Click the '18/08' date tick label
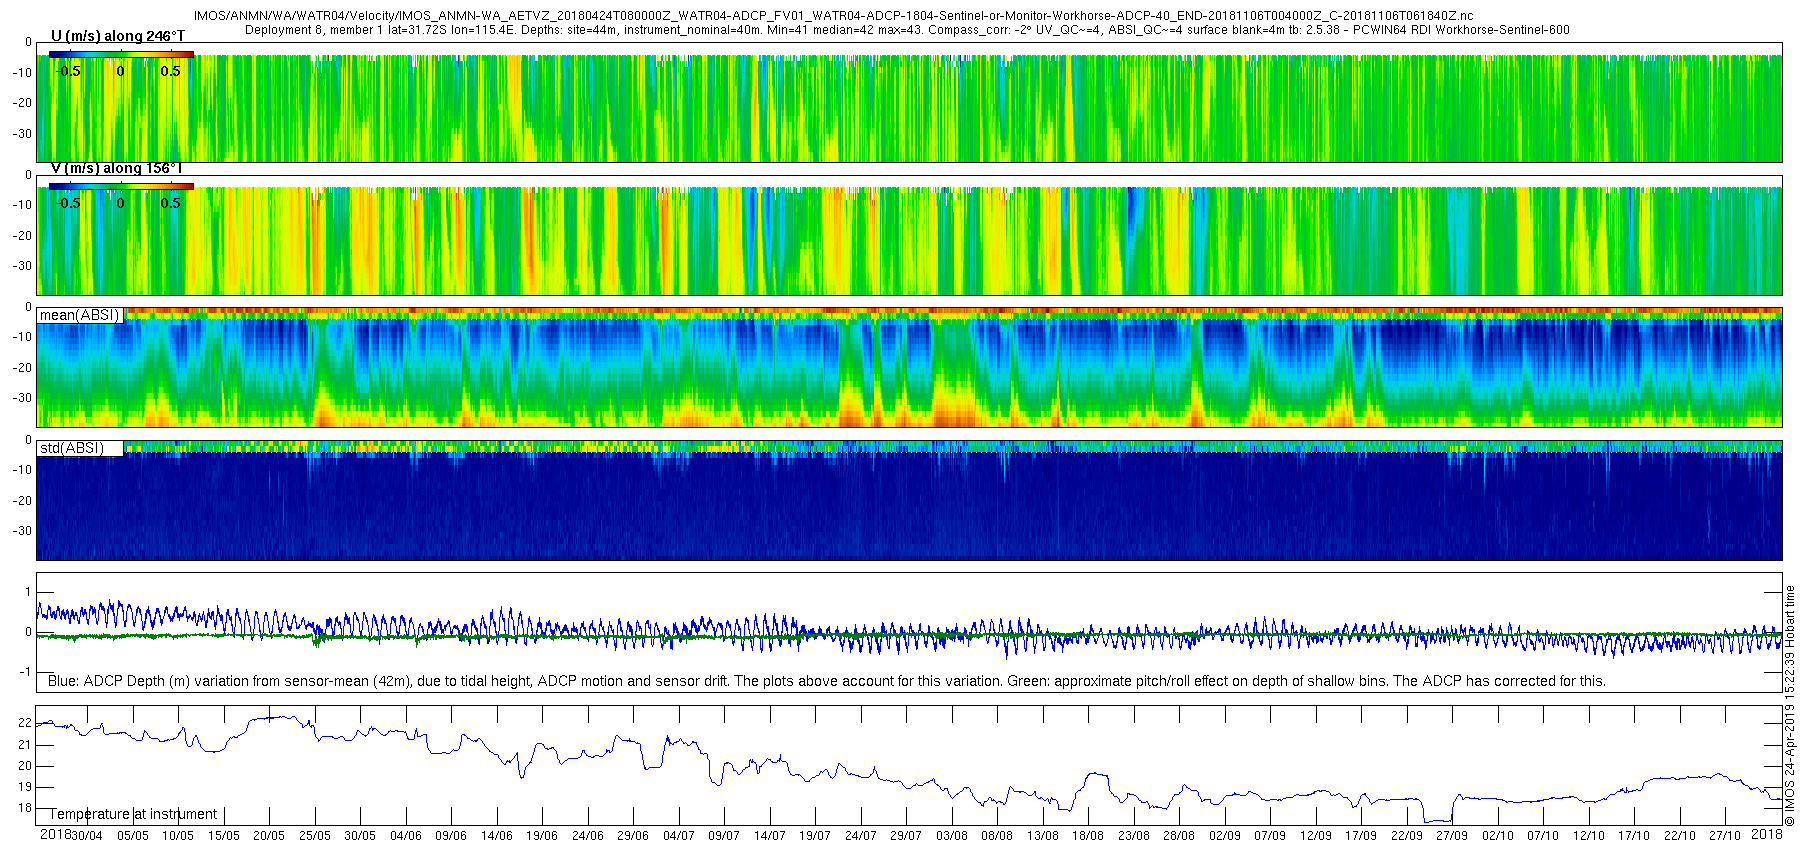The height and width of the screenshot is (850, 1800). pyautogui.click(x=1088, y=836)
